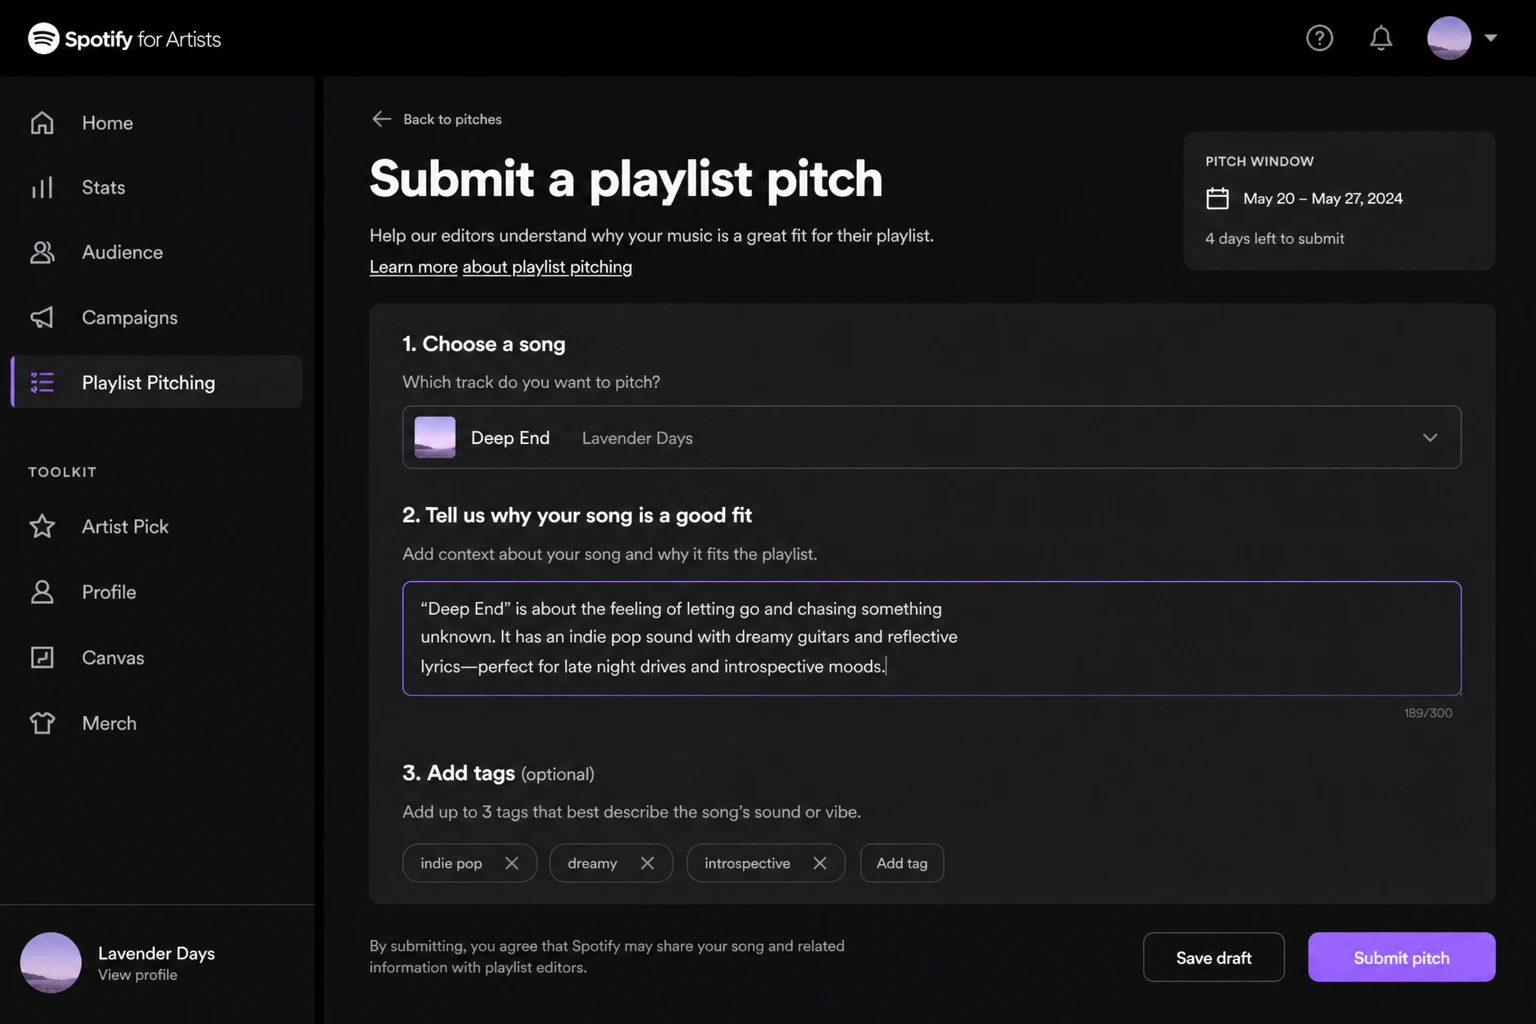This screenshot has height=1024, width=1536.
Task: Open Campaigns section
Action: 129,317
